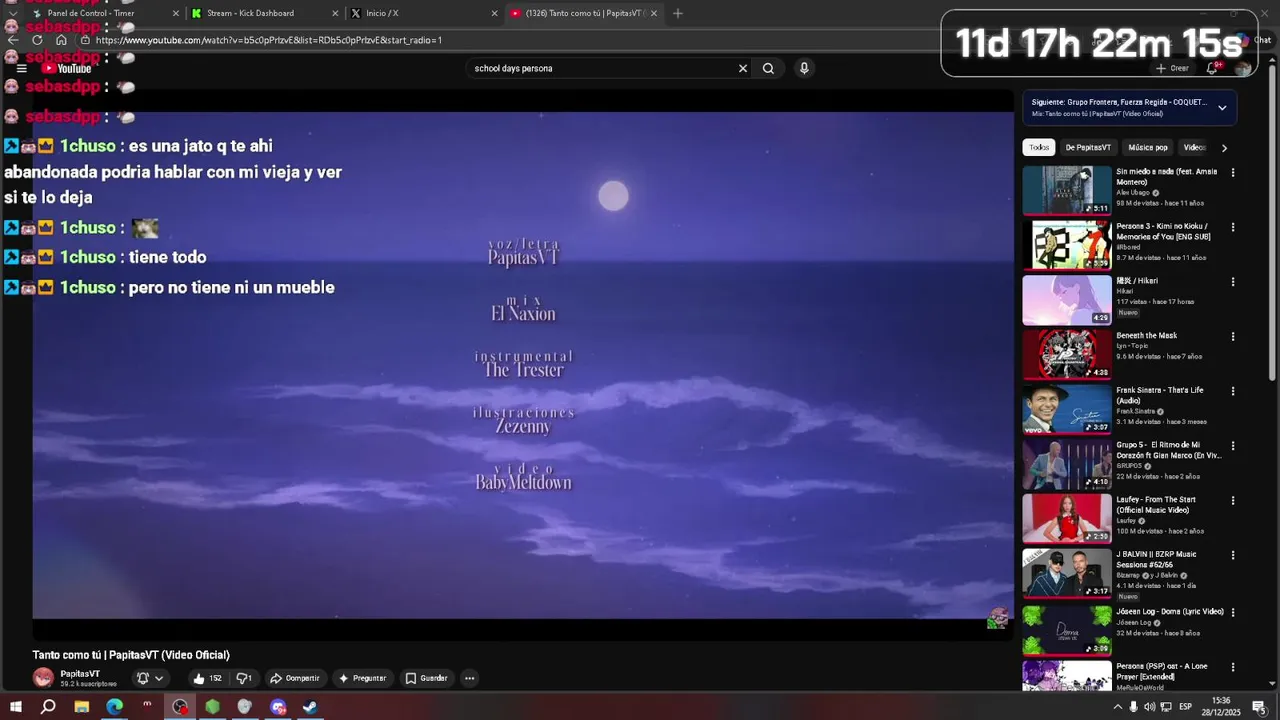Switch input language with ESP indicator
Image resolution: width=1280 pixels, height=720 pixels.
(1185, 707)
